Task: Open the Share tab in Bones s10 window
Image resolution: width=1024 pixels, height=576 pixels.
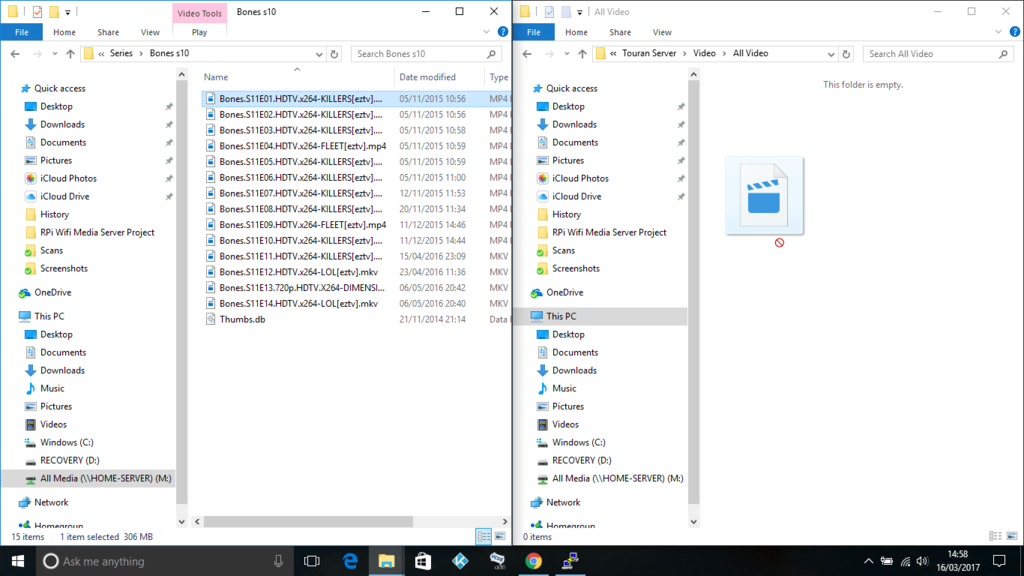Action: (x=108, y=32)
